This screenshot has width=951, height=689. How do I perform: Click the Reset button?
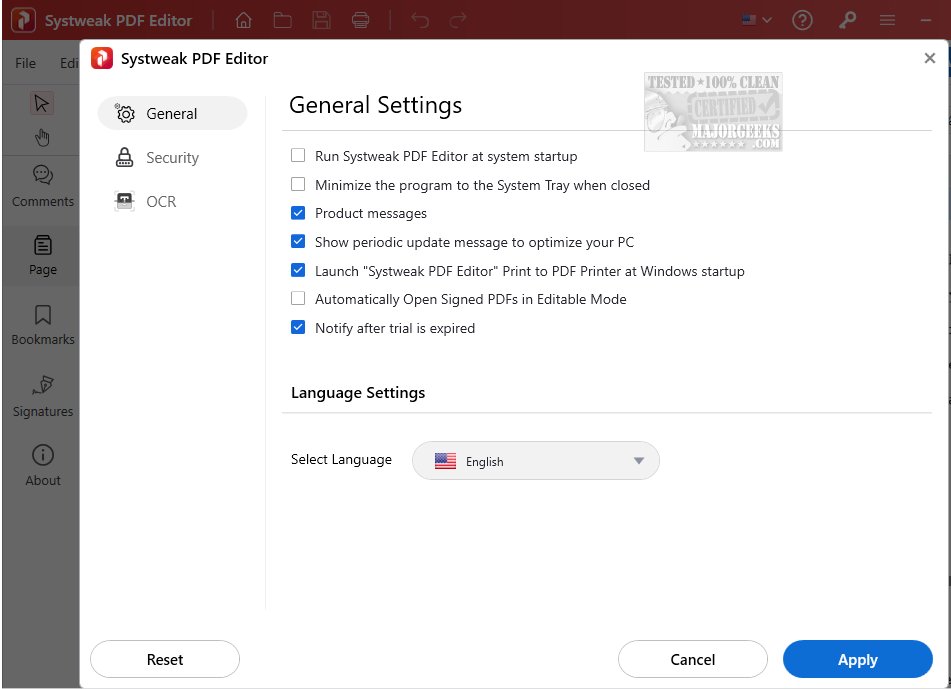point(165,660)
